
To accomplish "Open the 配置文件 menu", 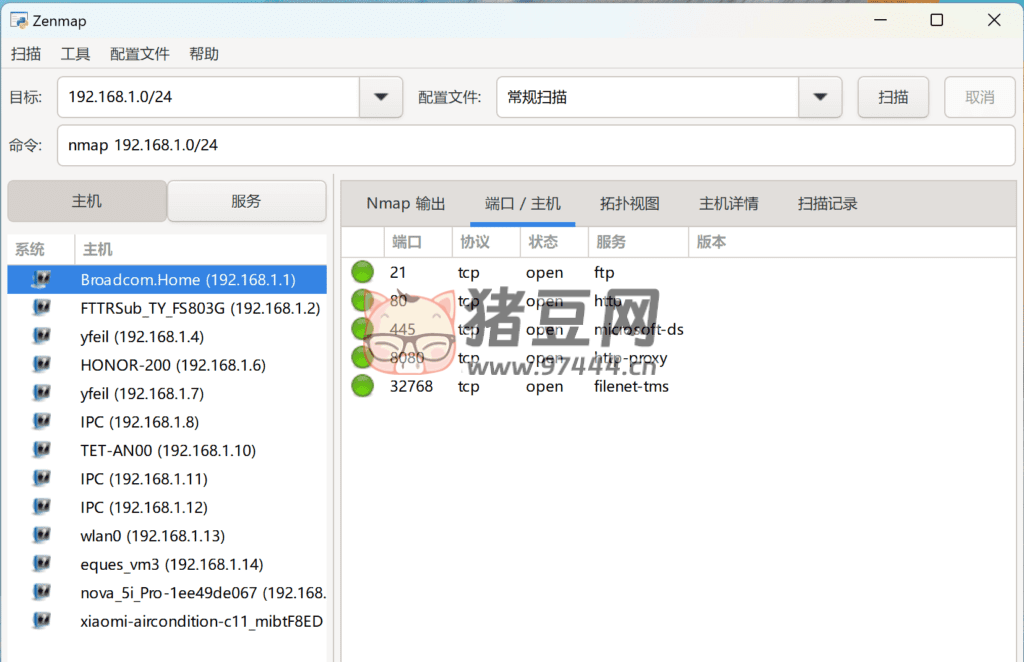I will pyautogui.click(x=140, y=54).
